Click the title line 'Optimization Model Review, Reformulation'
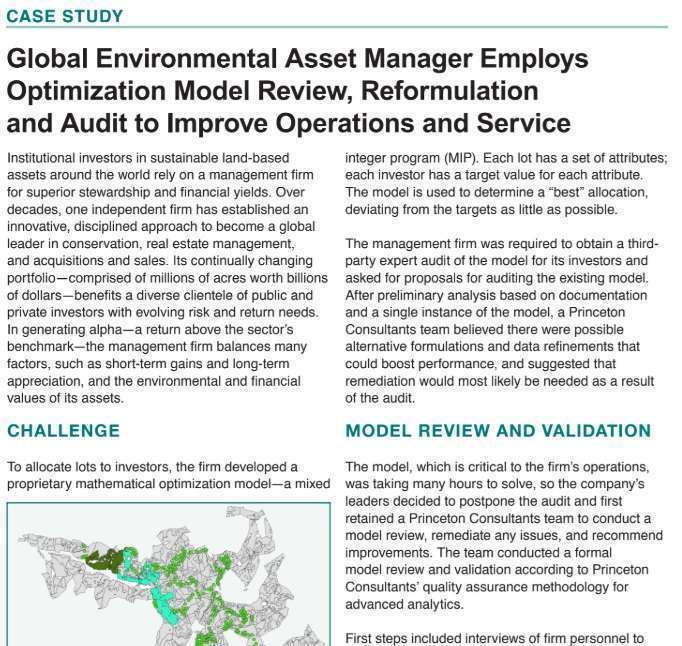 click(x=273, y=91)
